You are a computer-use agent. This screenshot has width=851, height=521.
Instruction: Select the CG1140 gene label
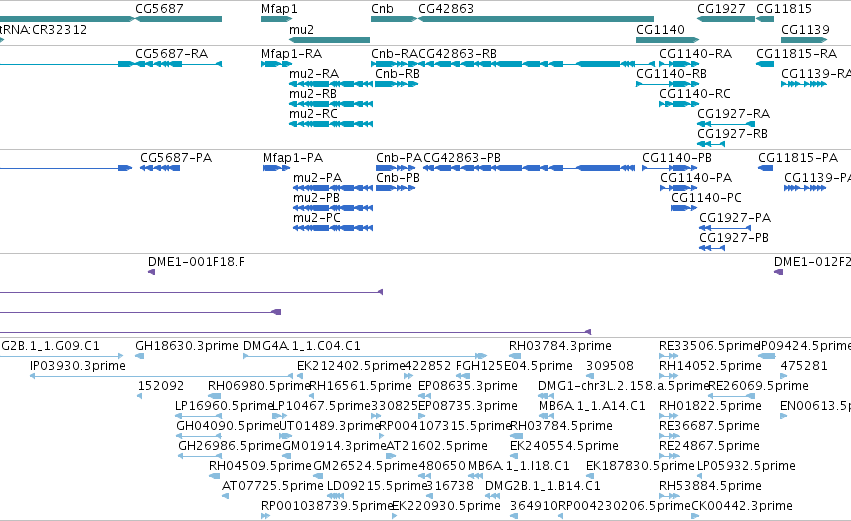click(660, 29)
